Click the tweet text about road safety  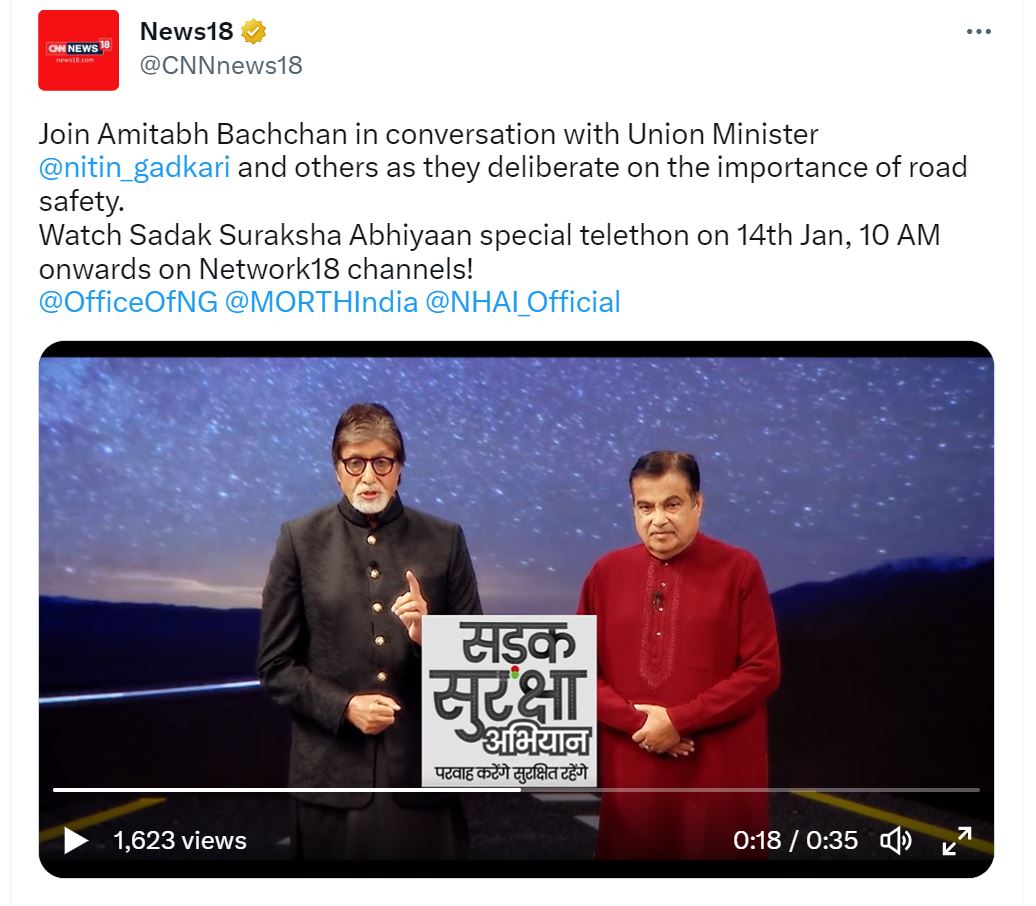click(503, 202)
